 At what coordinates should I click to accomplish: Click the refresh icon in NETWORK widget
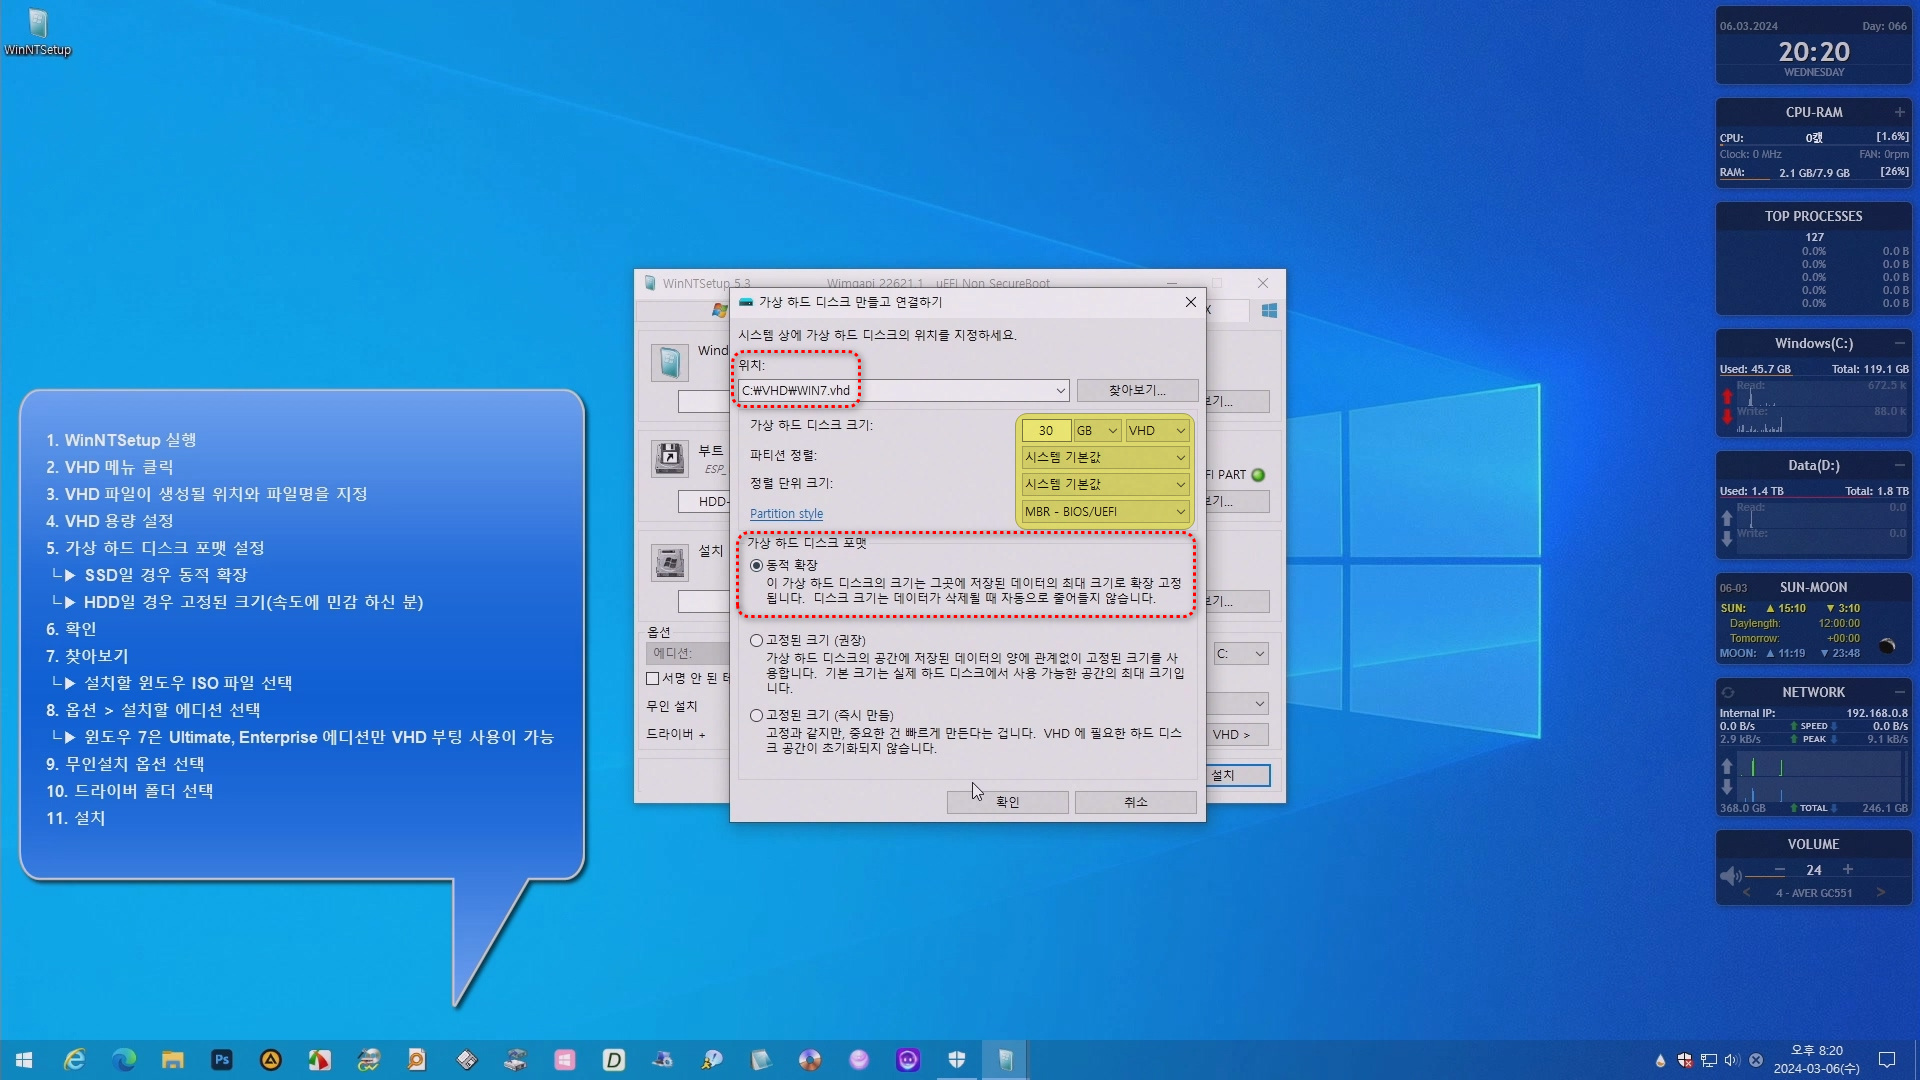(1728, 692)
